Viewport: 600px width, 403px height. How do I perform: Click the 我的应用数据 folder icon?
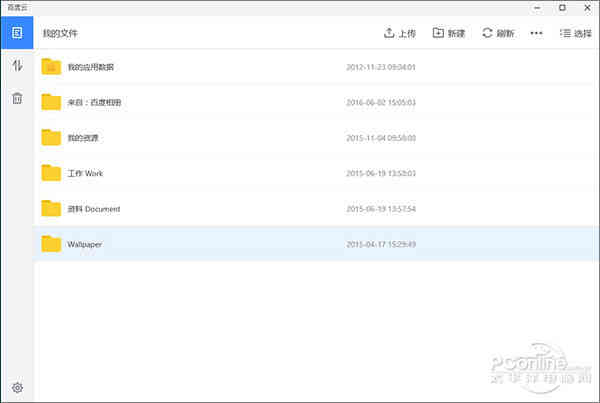52,67
